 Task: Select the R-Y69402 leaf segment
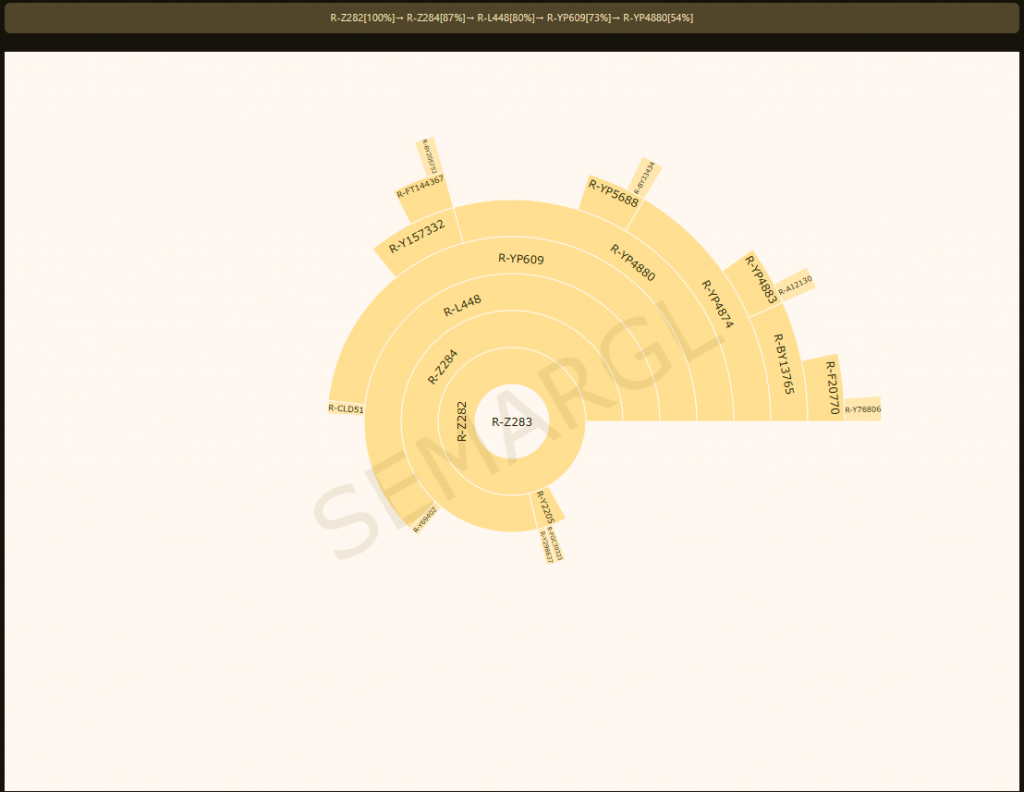[x=425, y=520]
